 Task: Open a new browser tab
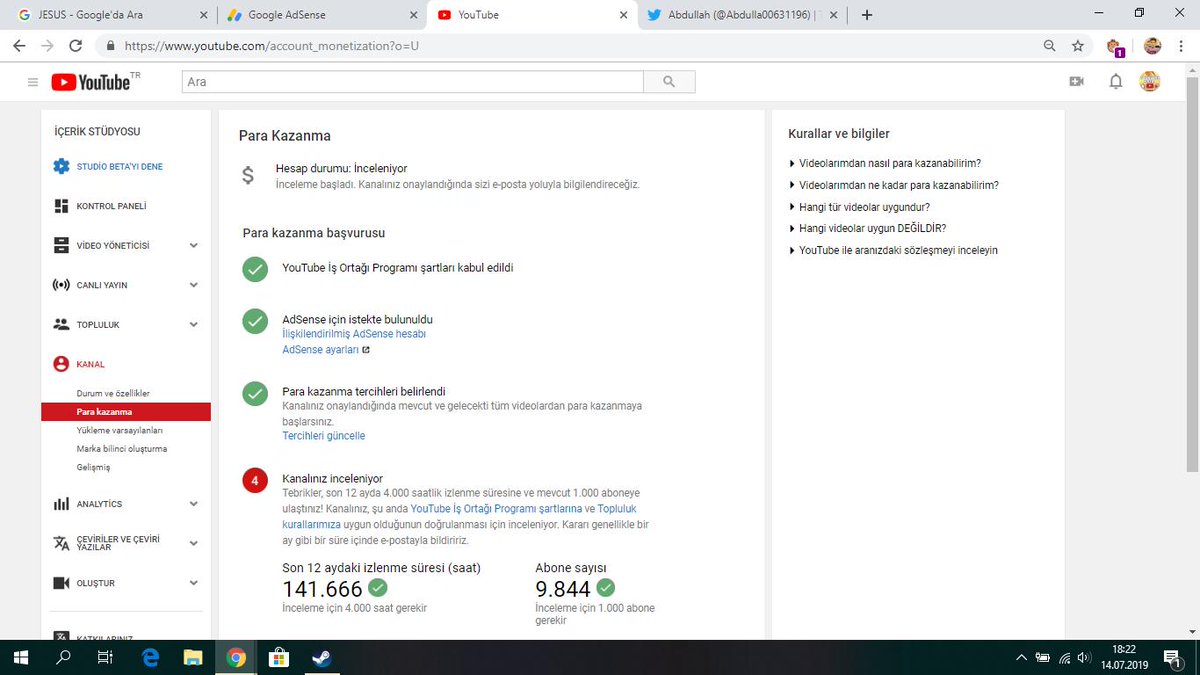coord(867,15)
